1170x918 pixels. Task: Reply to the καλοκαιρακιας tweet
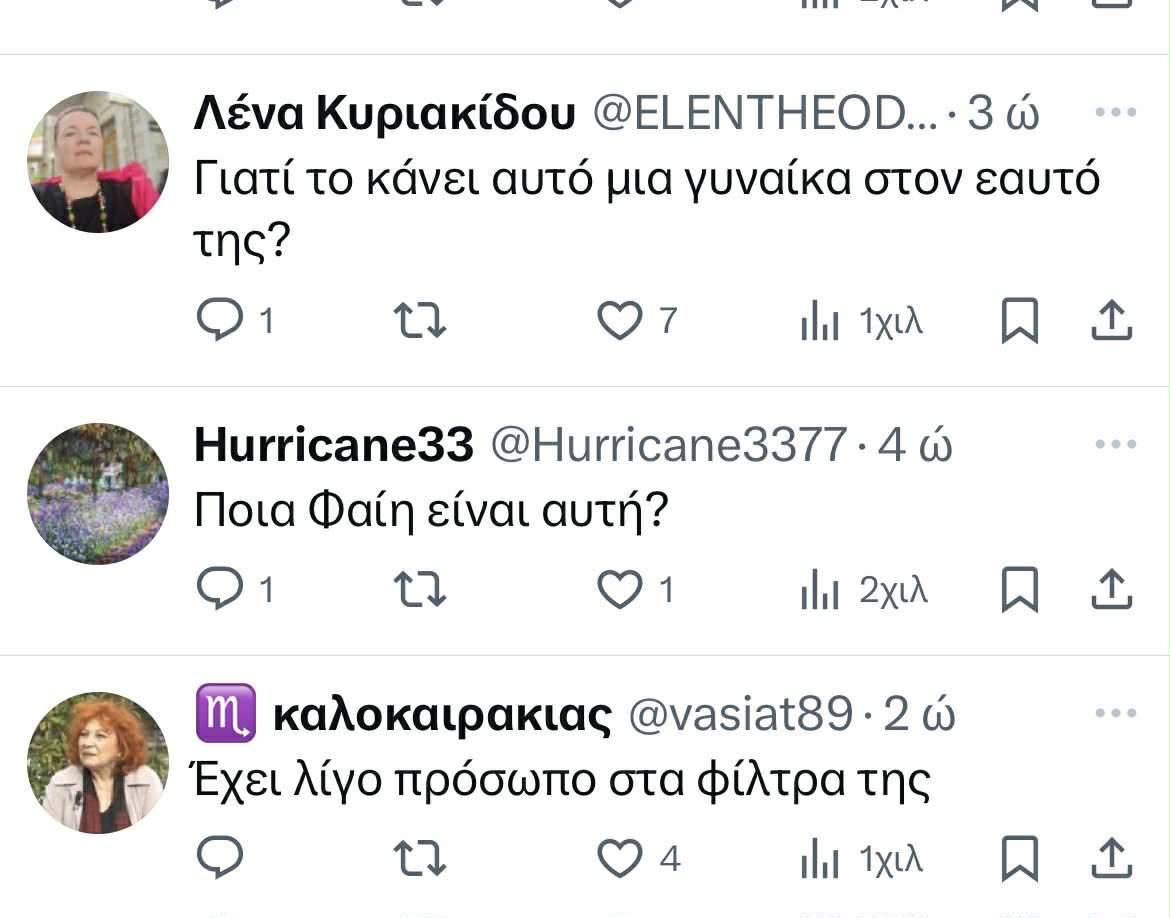pyautogui.click(x=219, y=858)
